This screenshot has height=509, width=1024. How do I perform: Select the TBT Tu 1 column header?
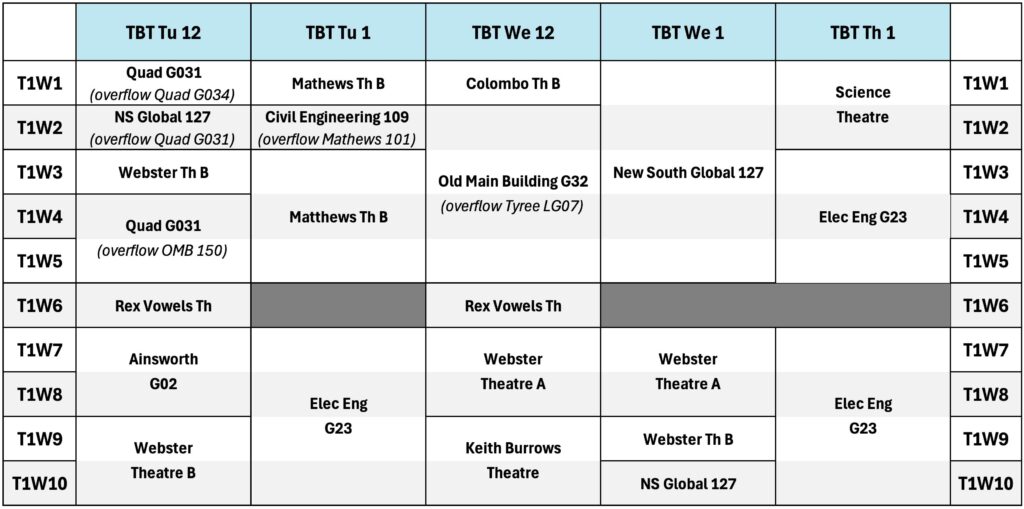[x=338, y=32]
